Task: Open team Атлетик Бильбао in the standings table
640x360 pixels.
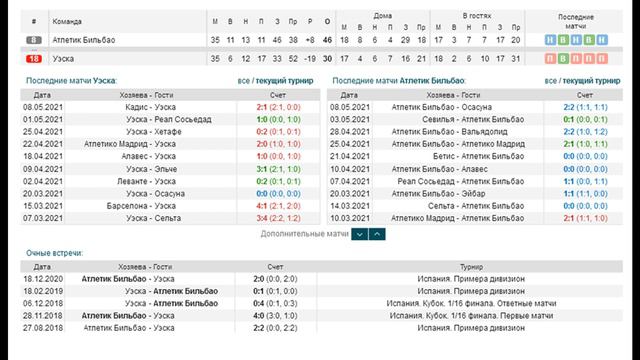Action: point(84,40)
